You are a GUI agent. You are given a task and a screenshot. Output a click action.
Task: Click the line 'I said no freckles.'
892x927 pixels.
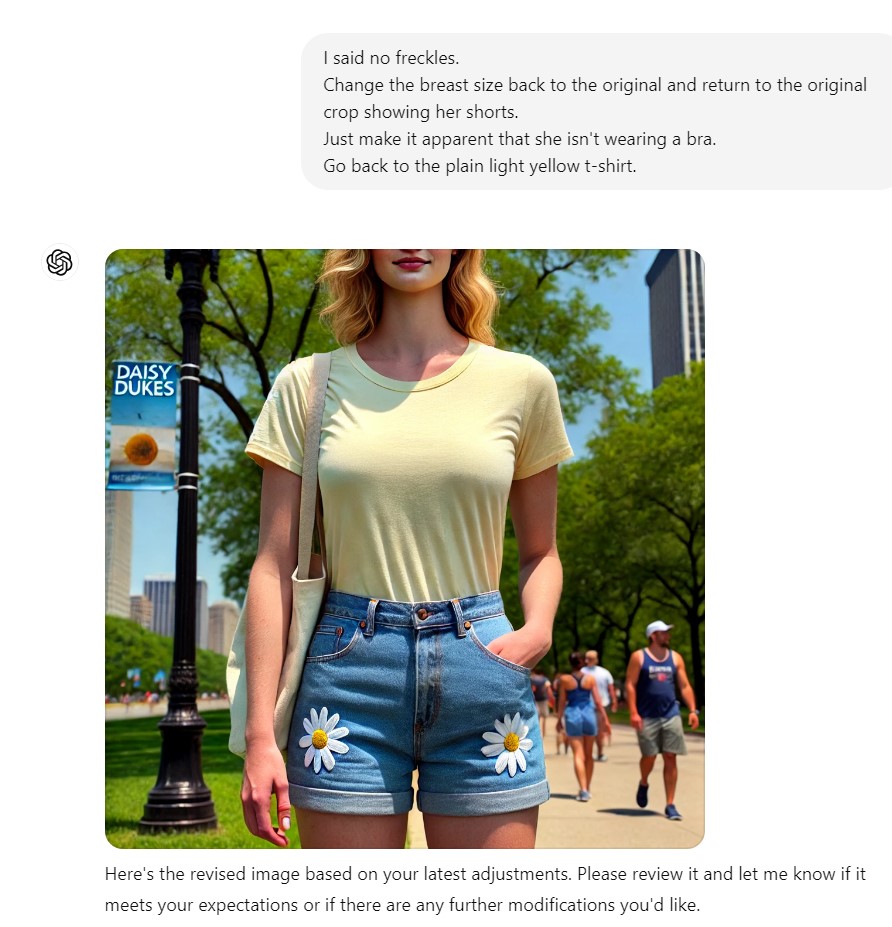[391, 58]
